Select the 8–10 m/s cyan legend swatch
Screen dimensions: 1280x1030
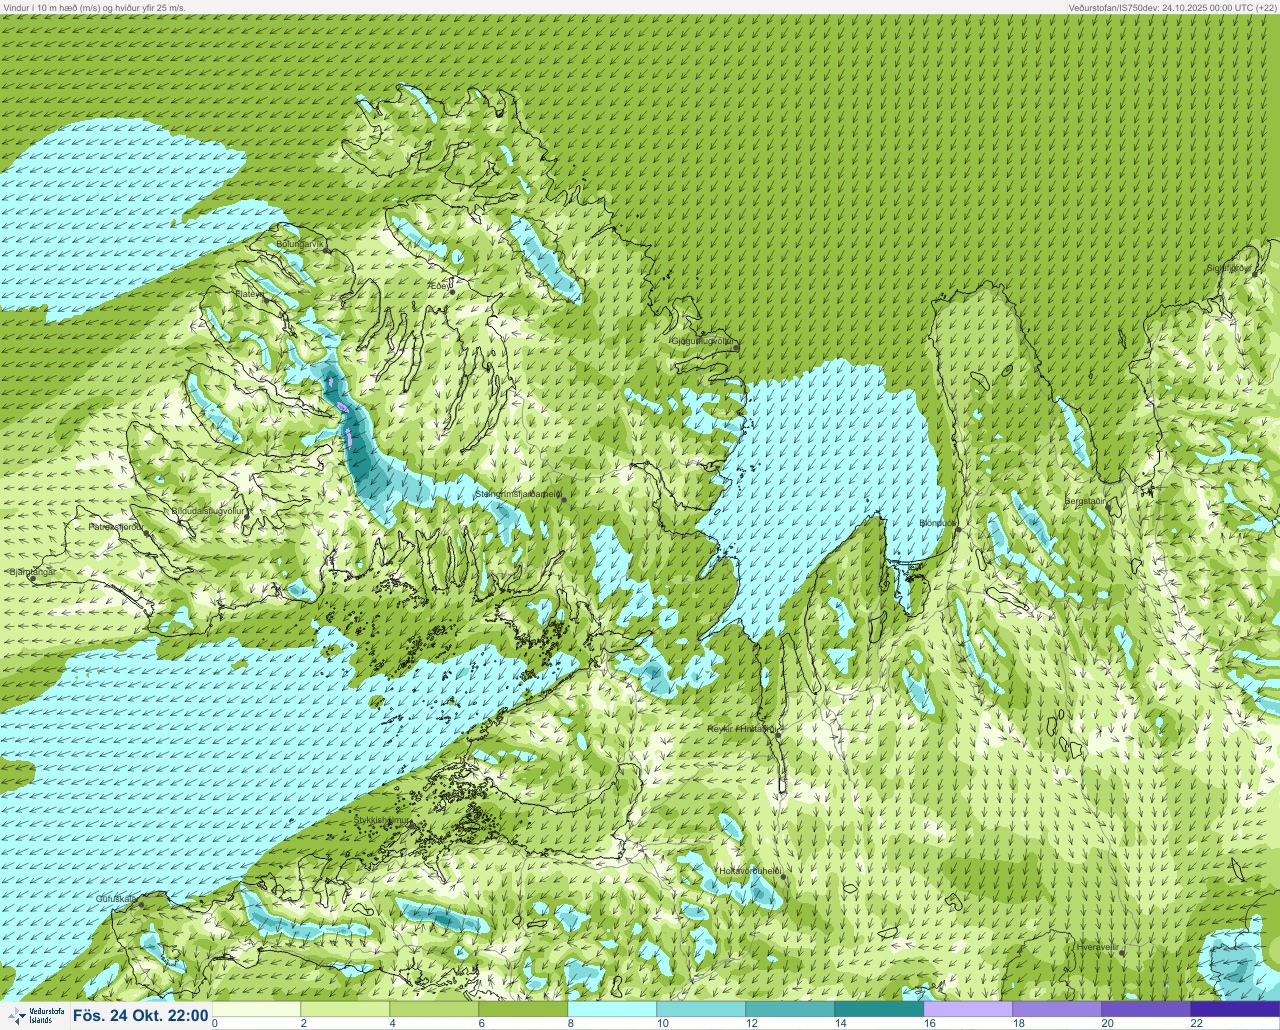612,1009
